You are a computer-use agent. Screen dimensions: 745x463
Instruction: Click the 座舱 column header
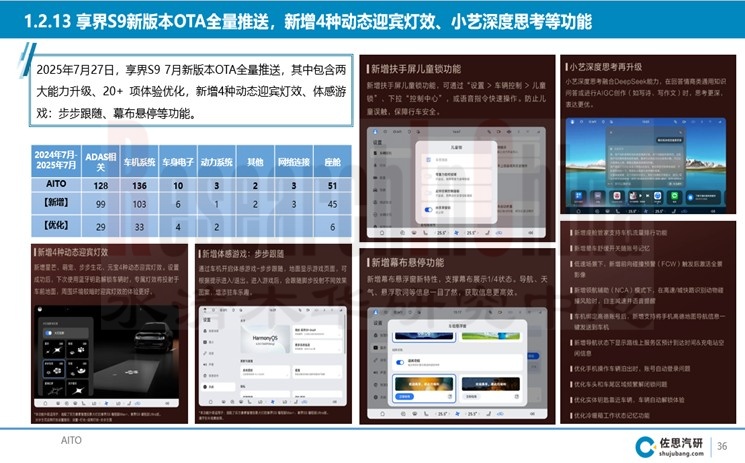[333, 162]
